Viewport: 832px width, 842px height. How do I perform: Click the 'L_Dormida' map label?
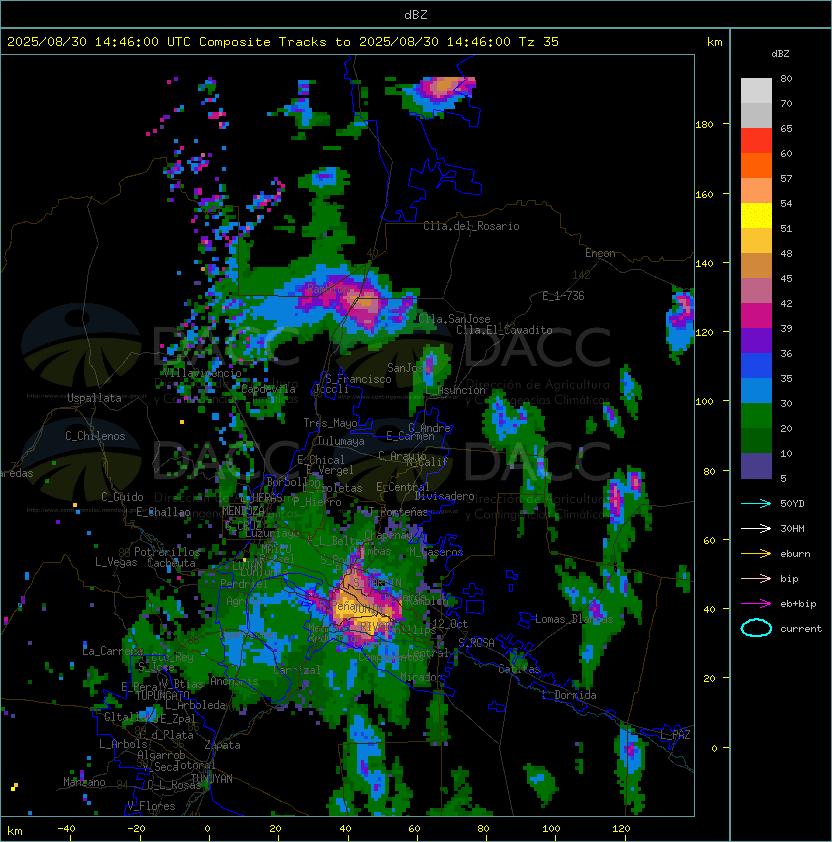(x=569, y=695)
